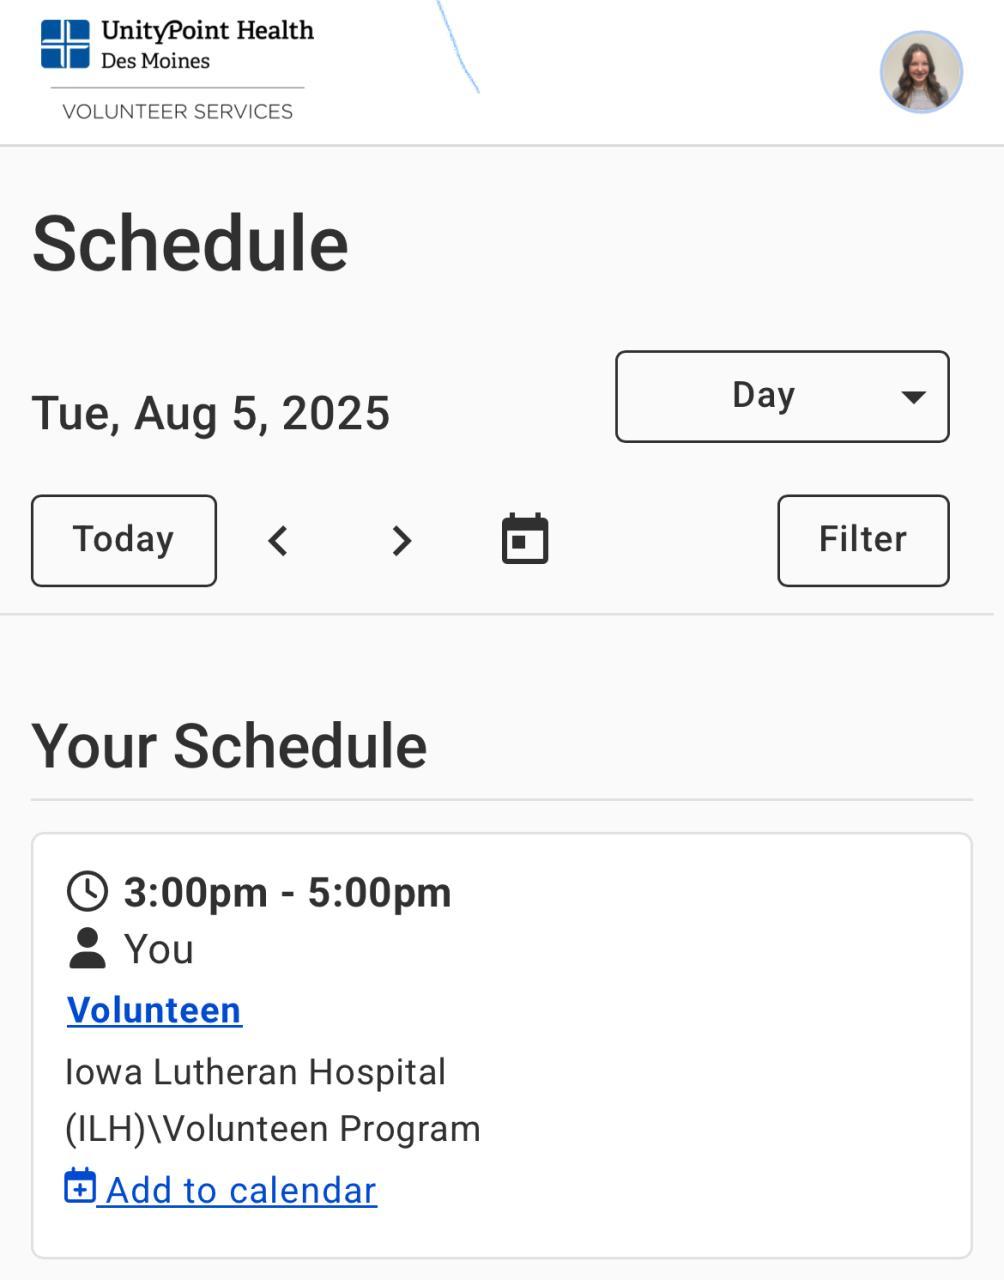Select the 3:00pm - 5:00pm shift time

(287, 892)
